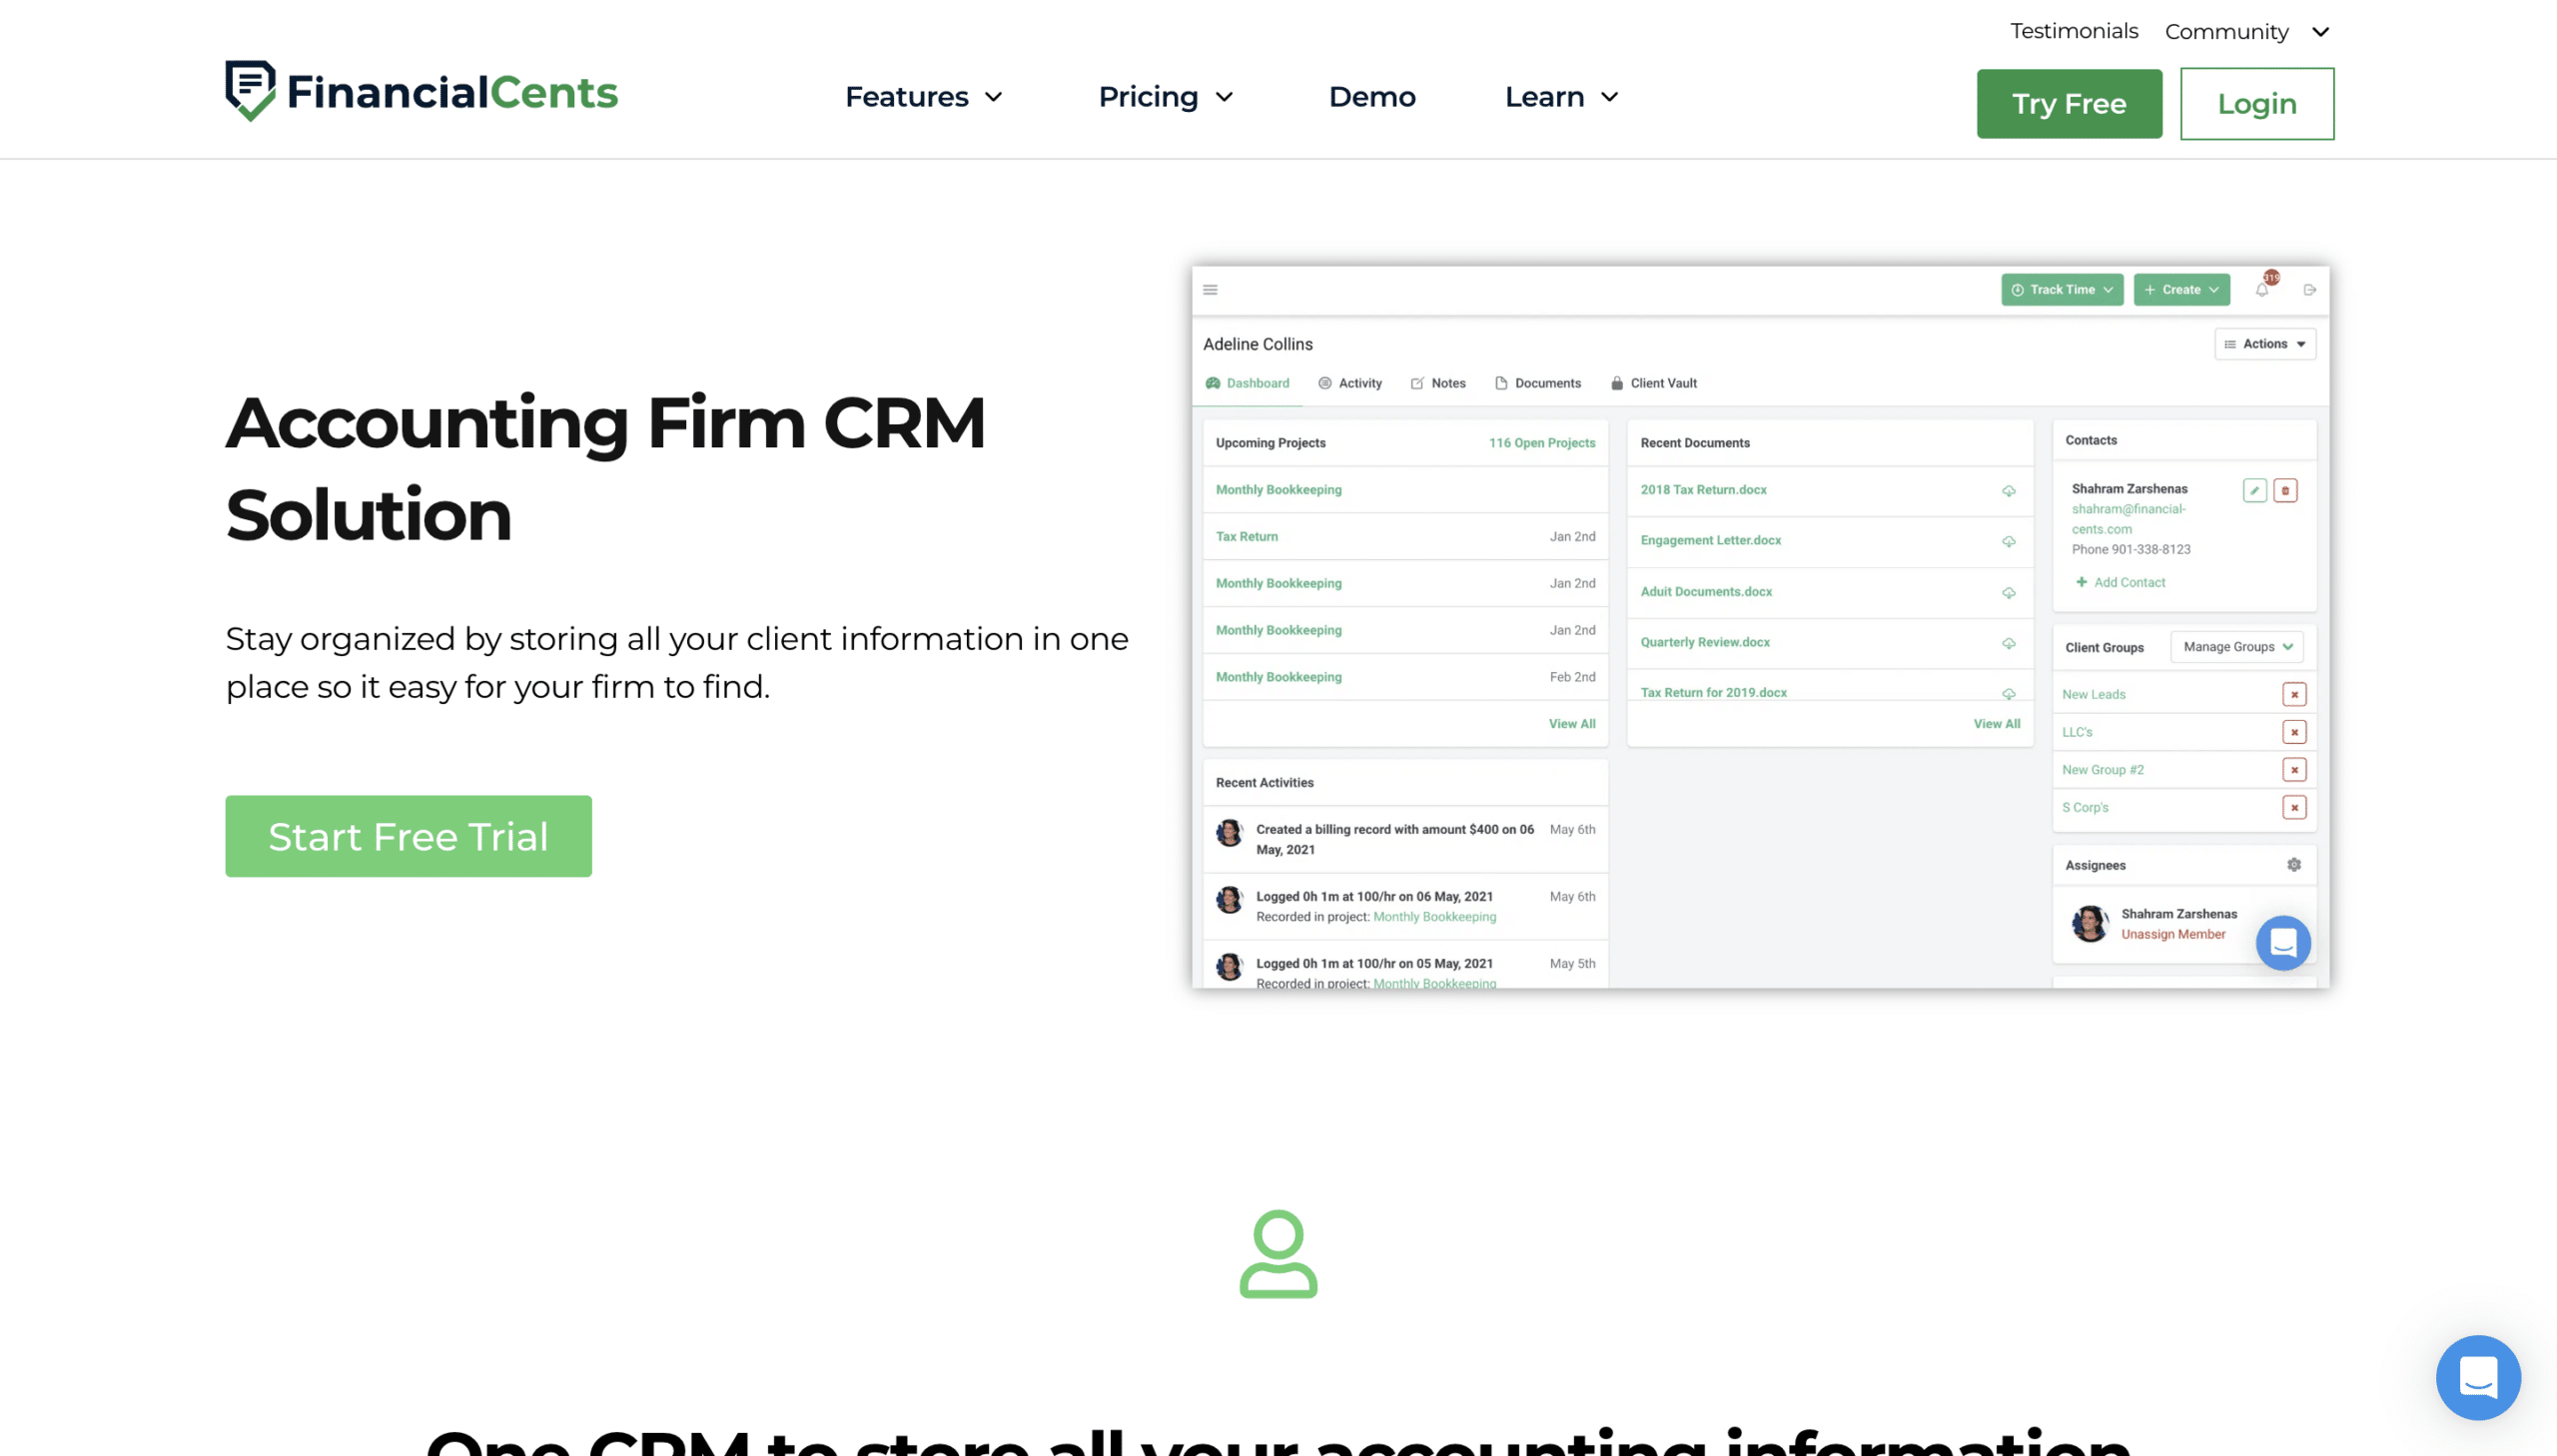Open Engagement Letter.docx
This screenshot has width=2557, height=1456.
tap(1710, 540)
